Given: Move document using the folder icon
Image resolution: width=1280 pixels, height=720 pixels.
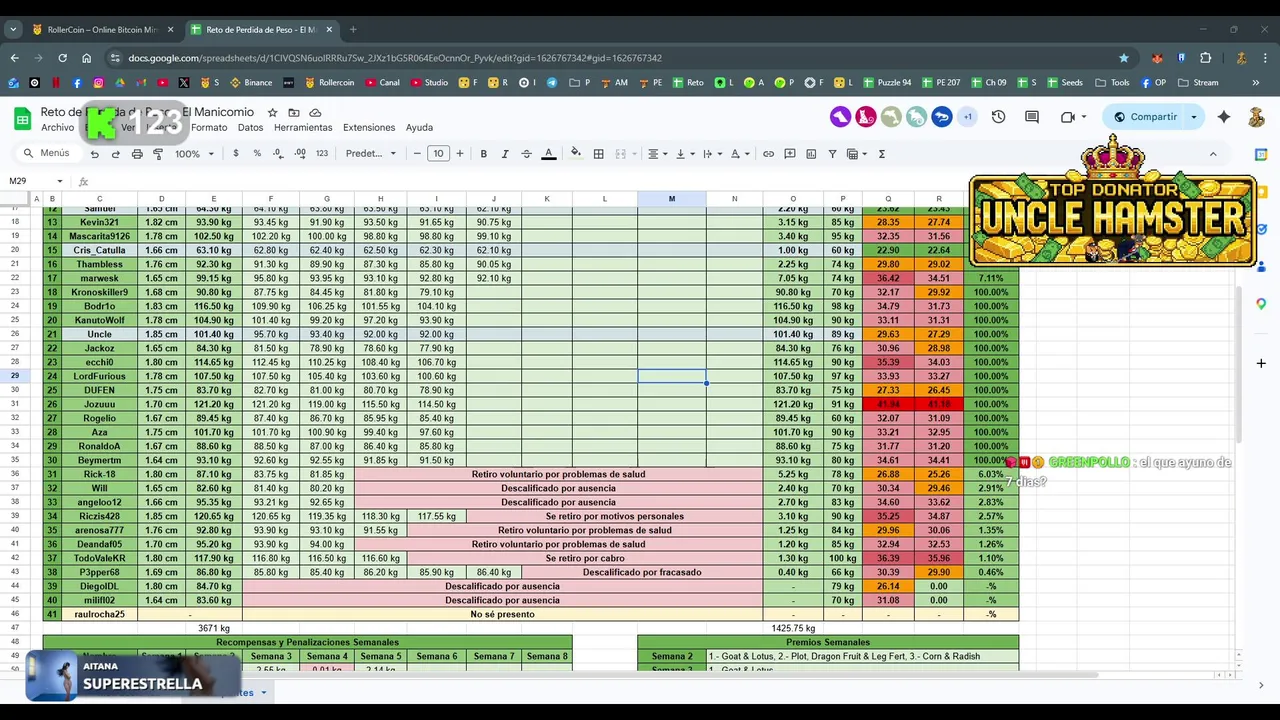Looking at the screenshot, I should coord(293,113).
